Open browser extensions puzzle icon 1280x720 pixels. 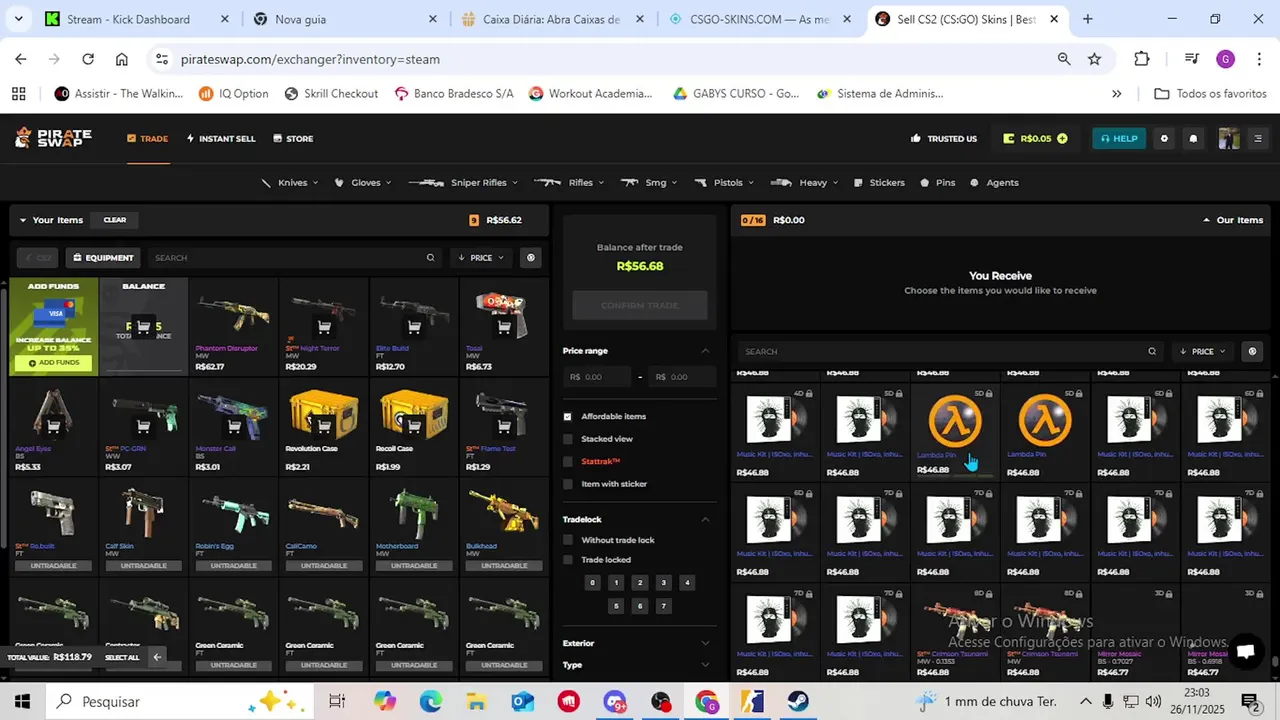(x=1142, y=59)
